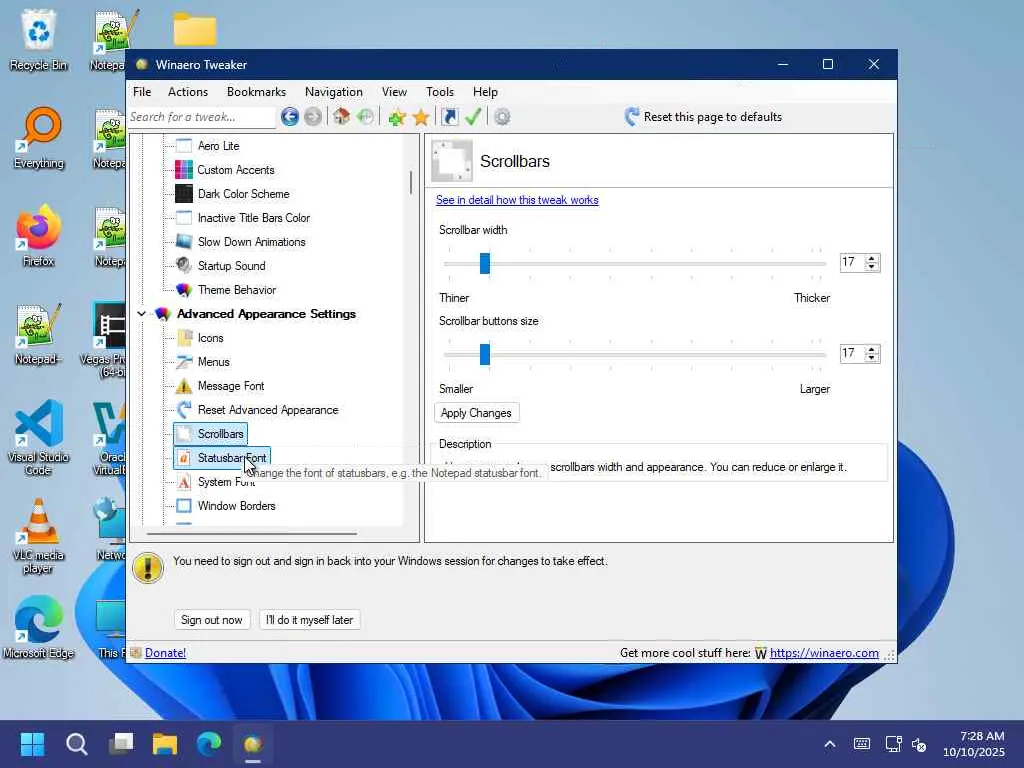Open the Help menu

click(x=485, y=92)
